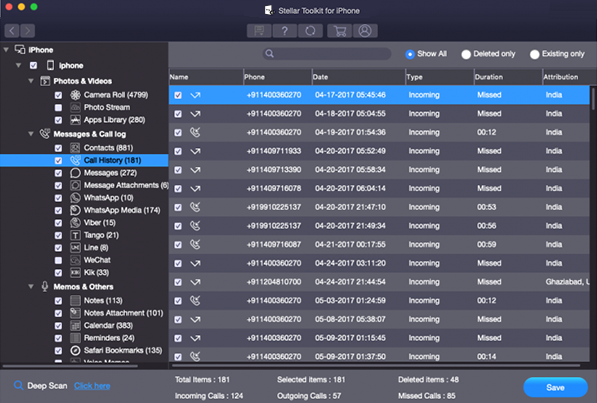Click the Apps Library icon
597x403 pixels.
[x=75, y=120]
